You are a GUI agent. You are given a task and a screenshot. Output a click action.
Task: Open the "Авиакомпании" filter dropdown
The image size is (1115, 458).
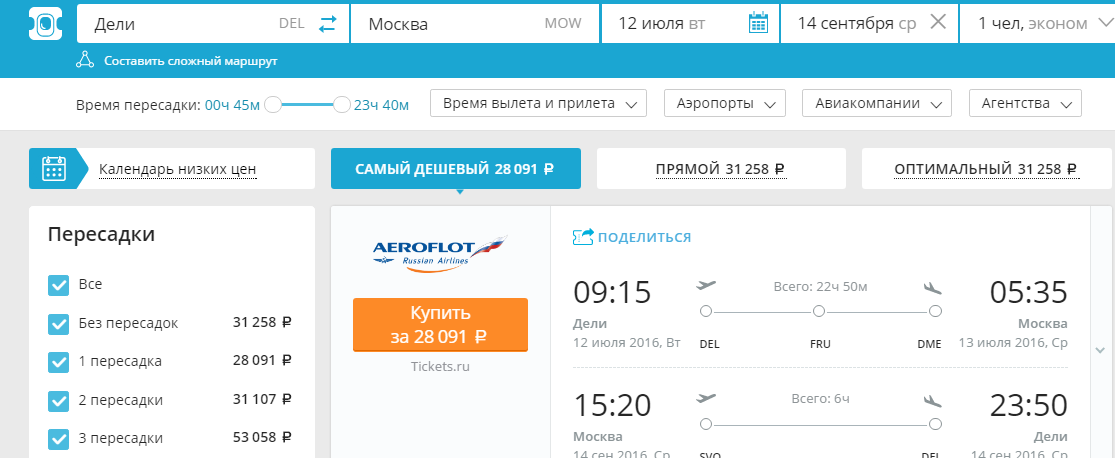click(880, 103)
